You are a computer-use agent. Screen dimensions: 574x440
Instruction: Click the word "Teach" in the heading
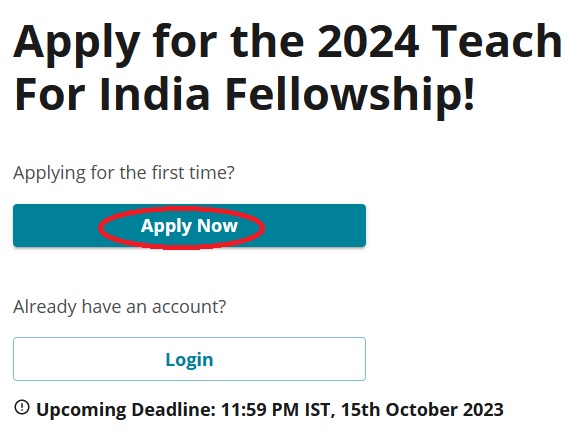coord(497,41)
